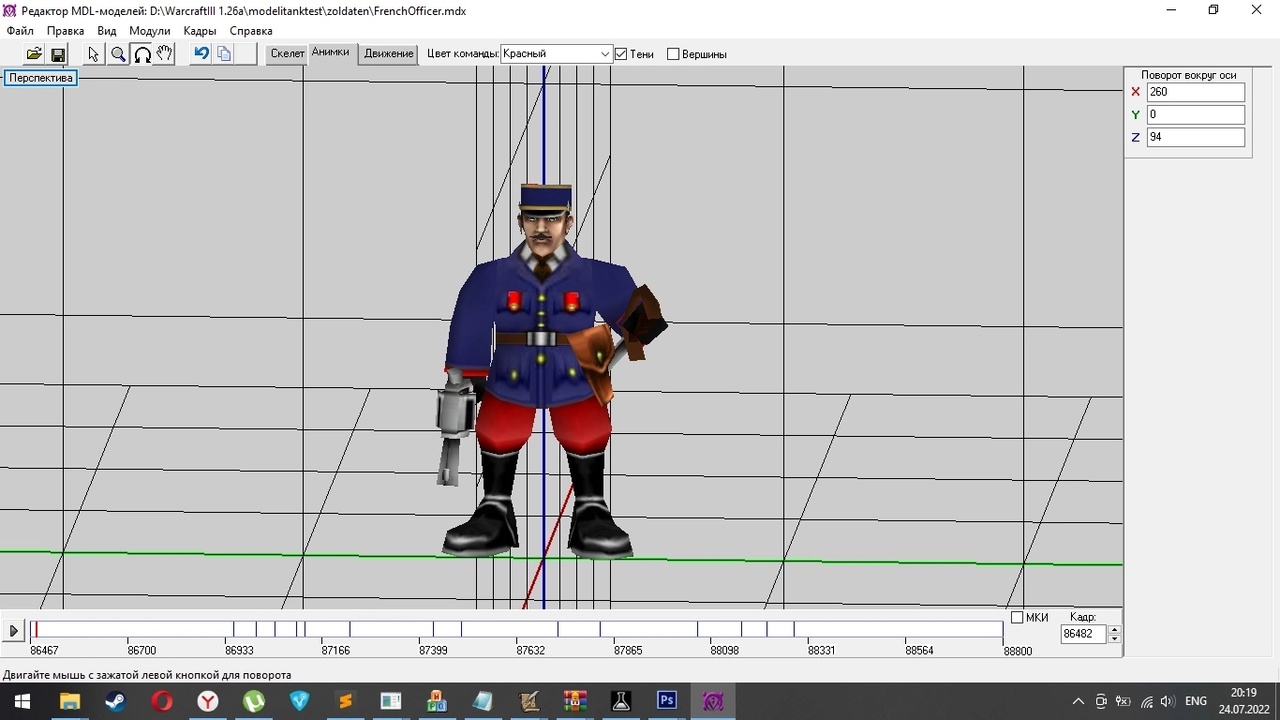Enable the Вершины checkbox

[x=673, y=54]
